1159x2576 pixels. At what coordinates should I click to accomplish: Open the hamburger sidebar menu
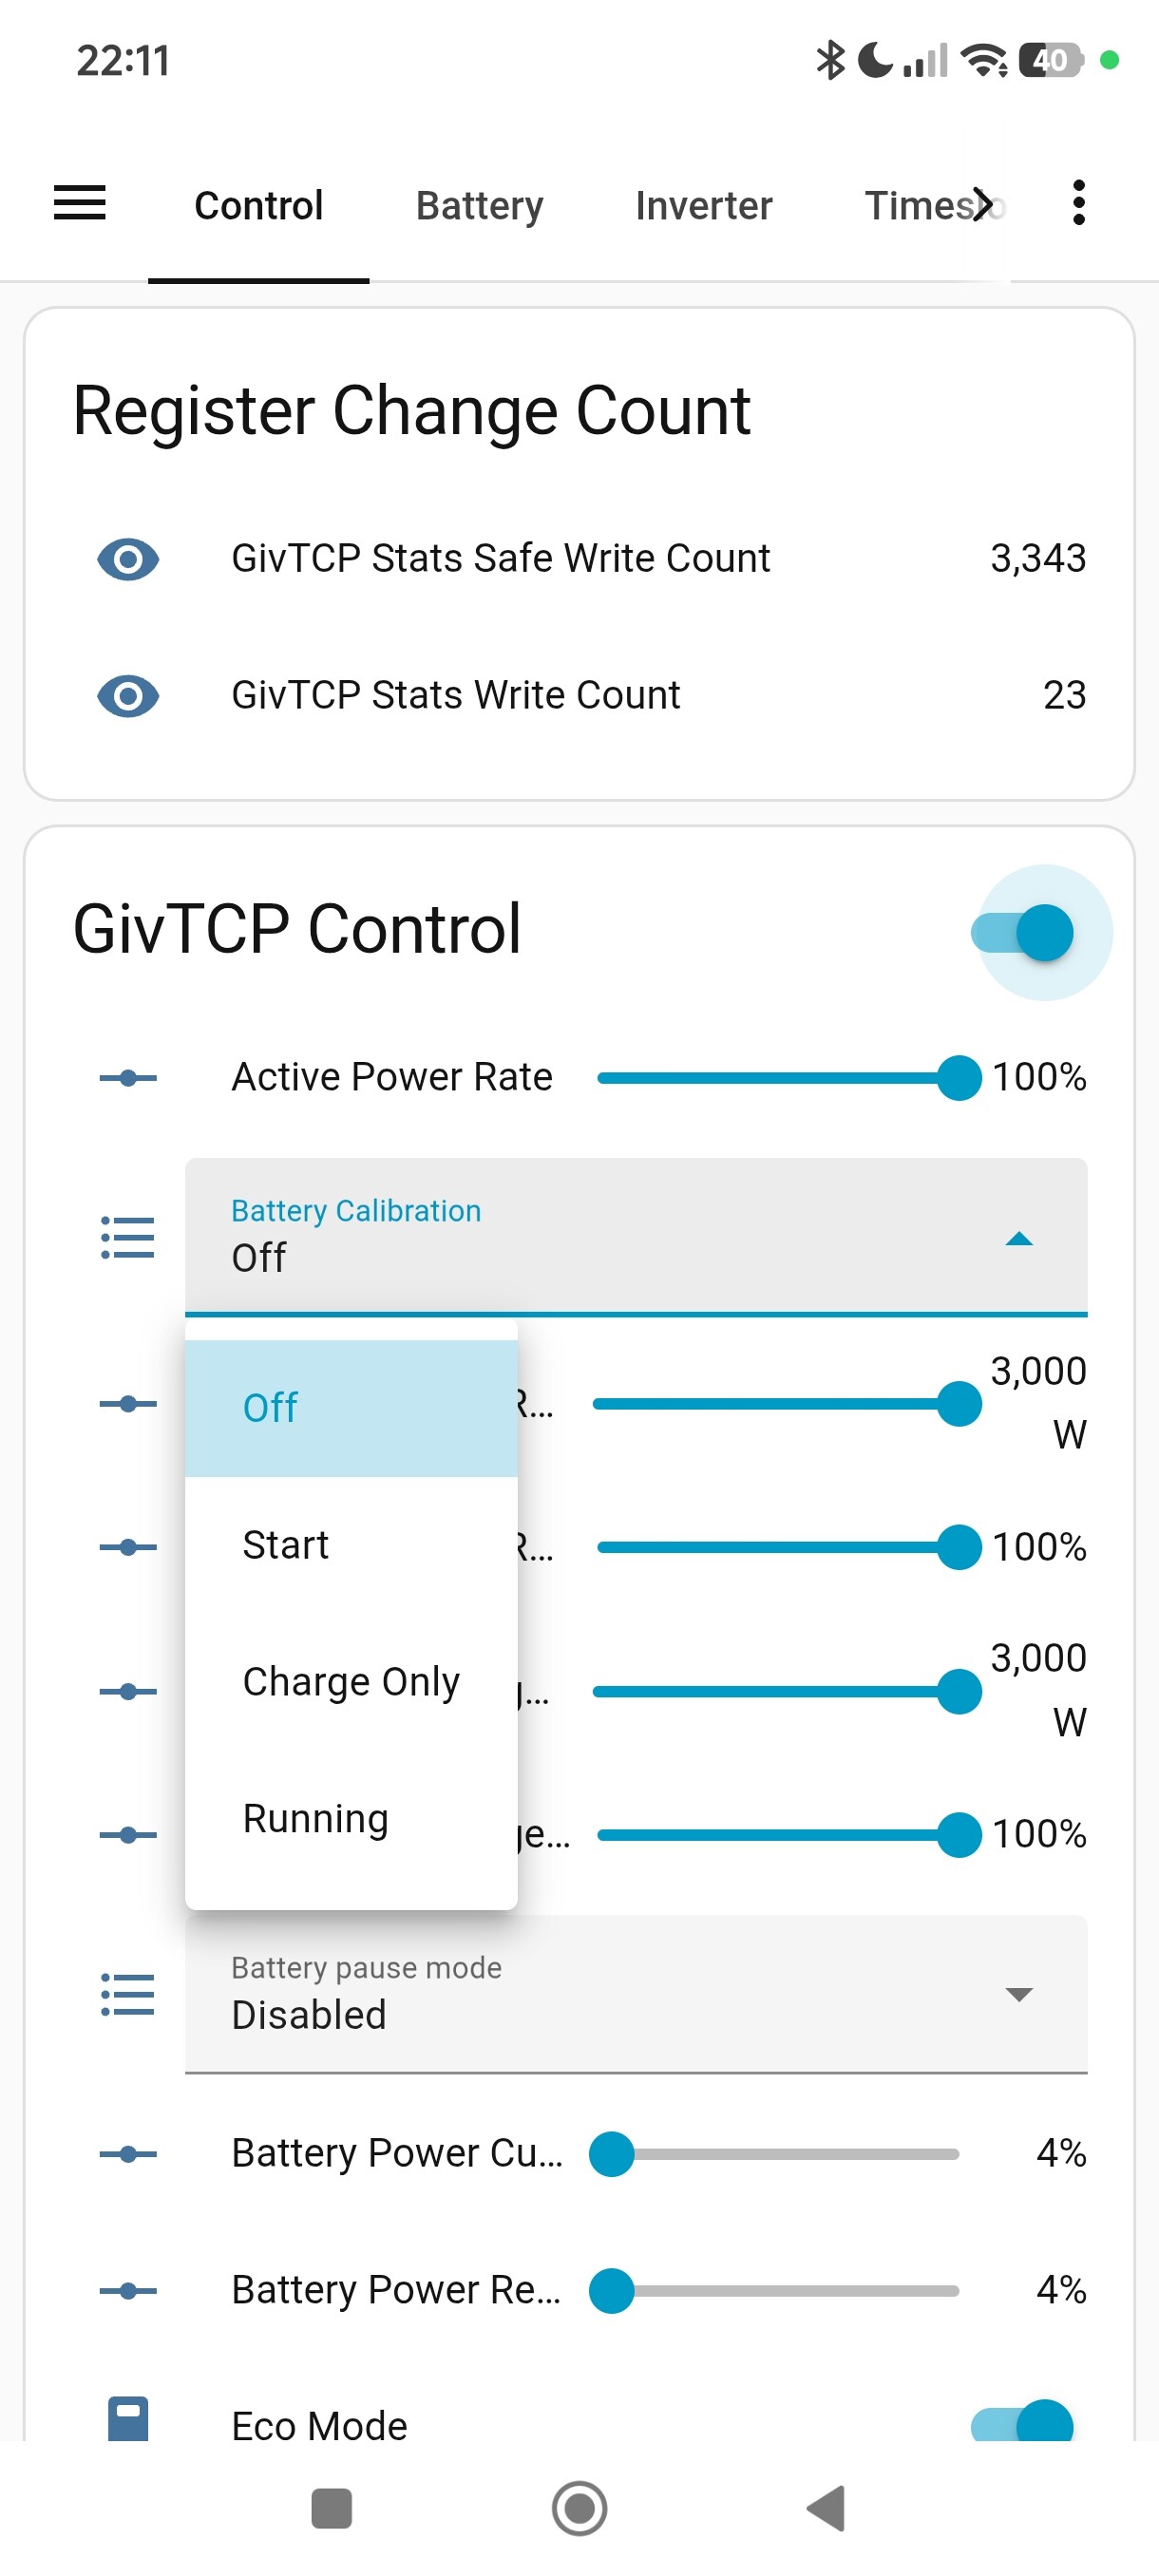coord(79,204)
